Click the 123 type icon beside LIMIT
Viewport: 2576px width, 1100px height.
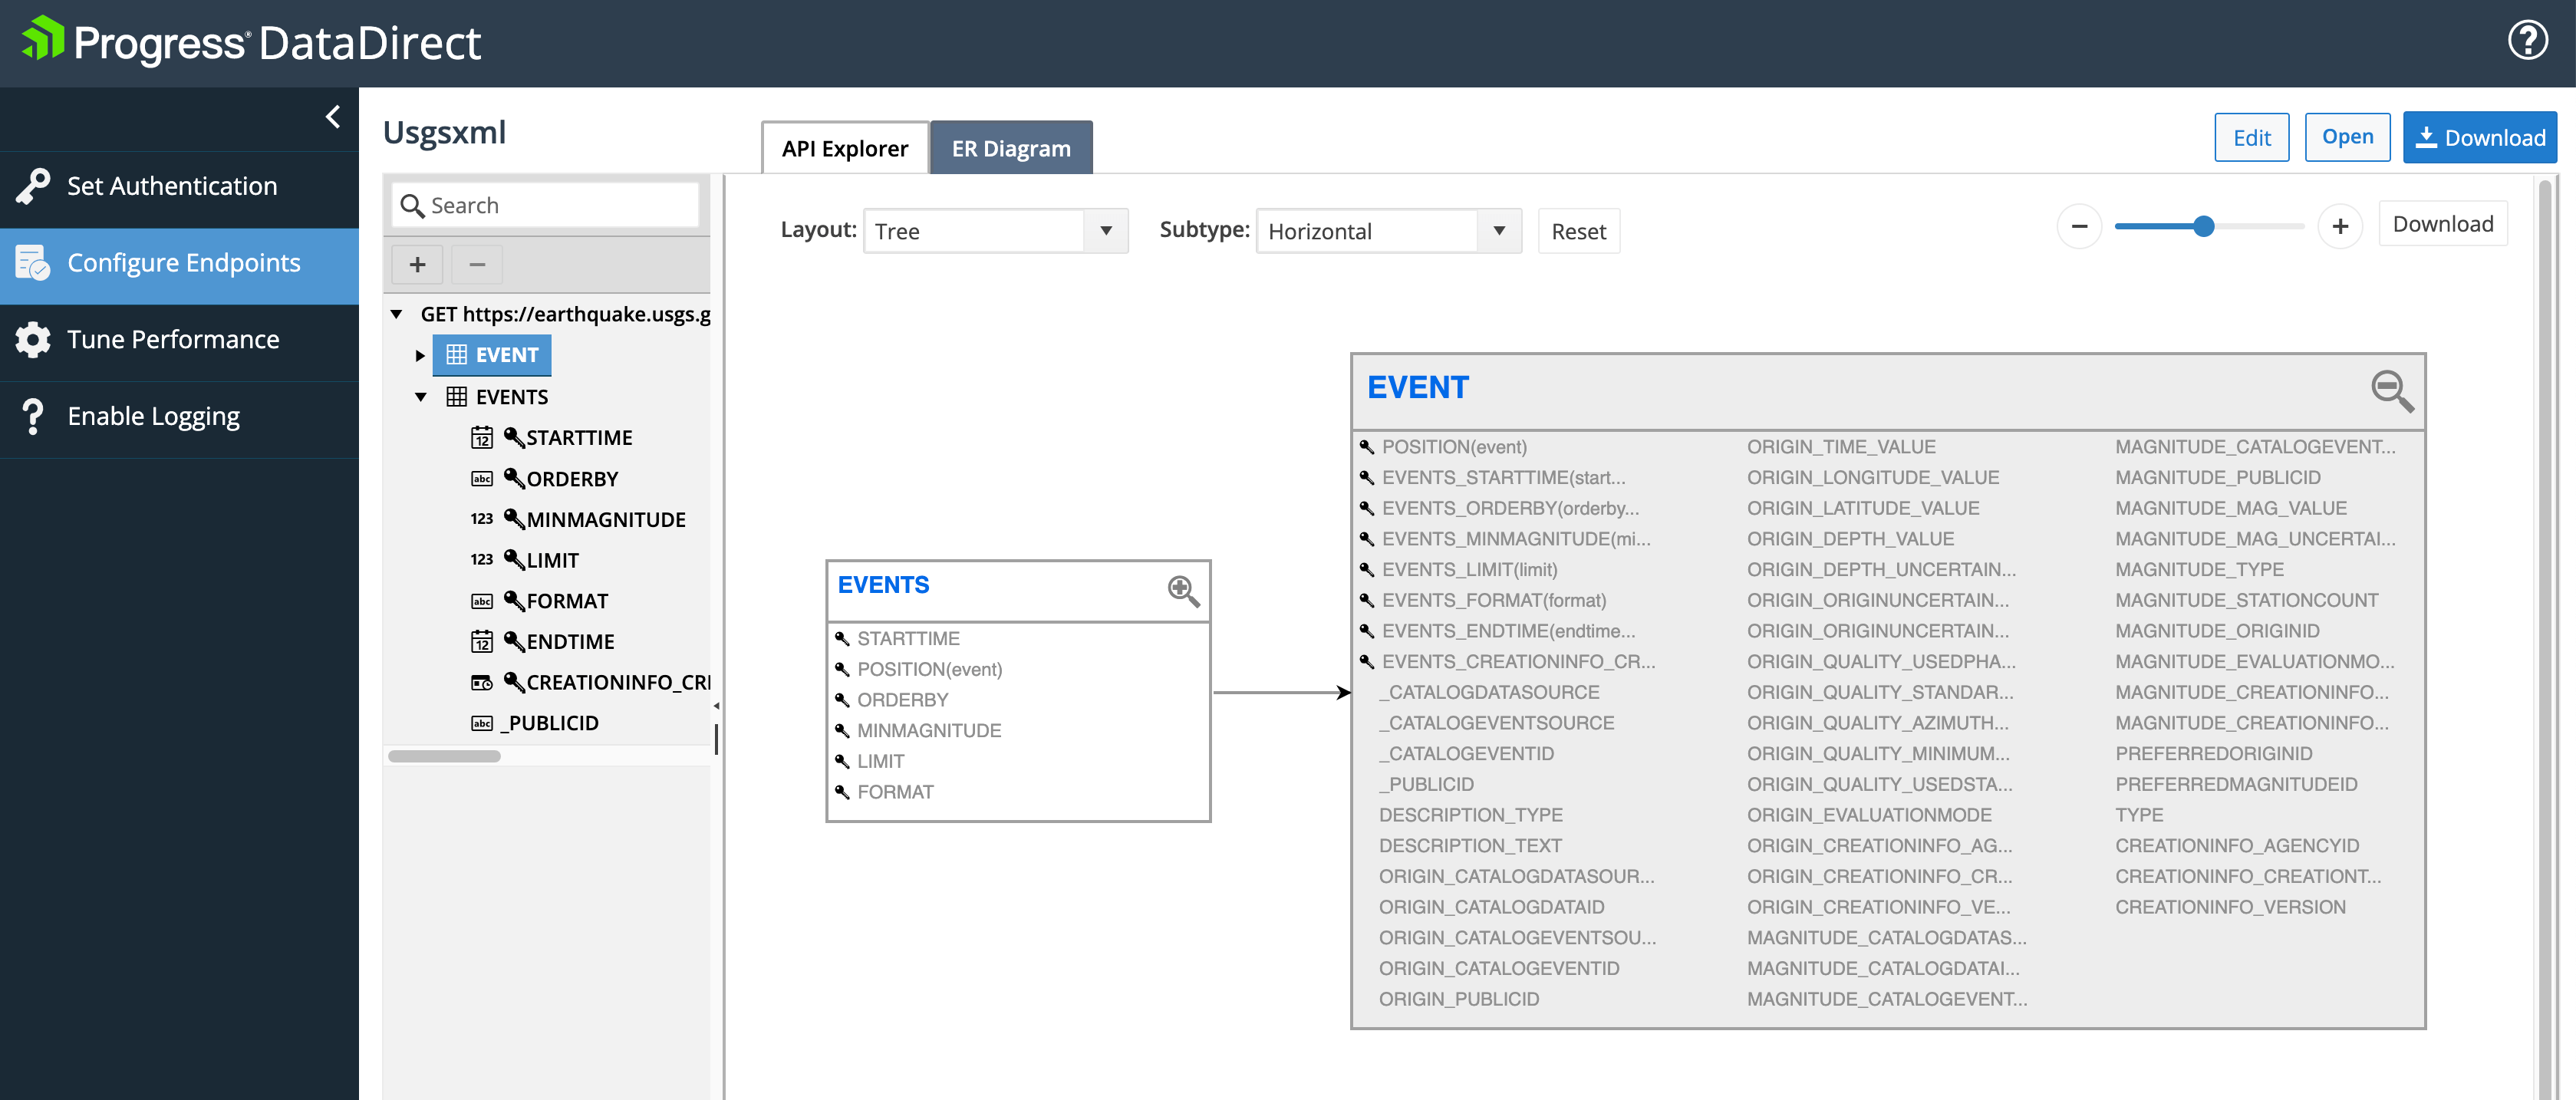pos(482,560)
